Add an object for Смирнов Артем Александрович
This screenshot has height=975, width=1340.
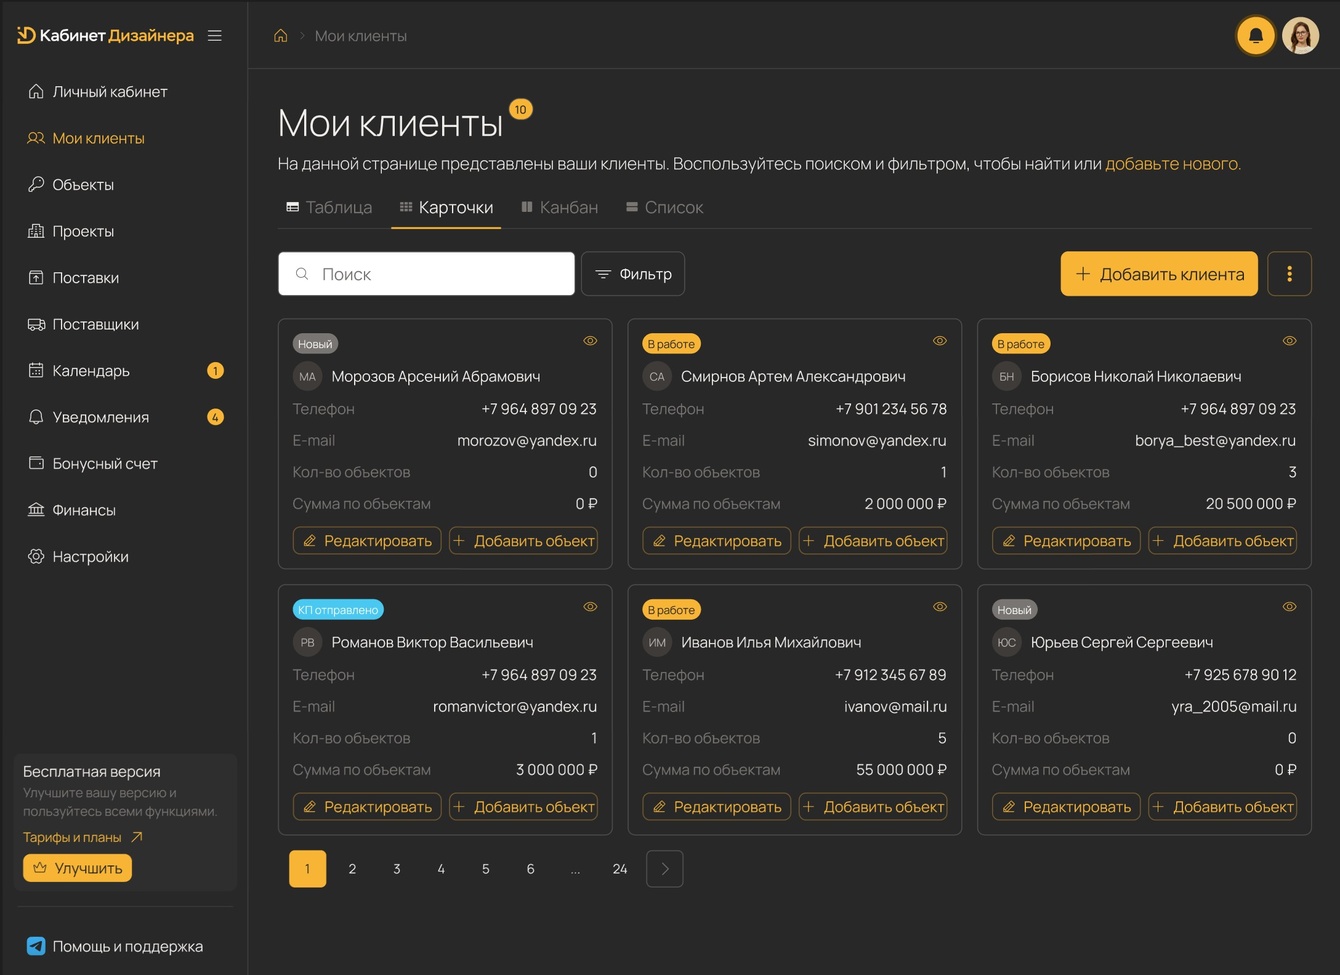click(873, 541)
